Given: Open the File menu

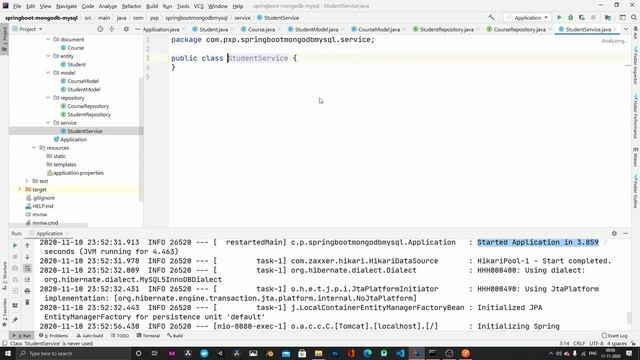Looking at the screenshot, I should 17,6.
